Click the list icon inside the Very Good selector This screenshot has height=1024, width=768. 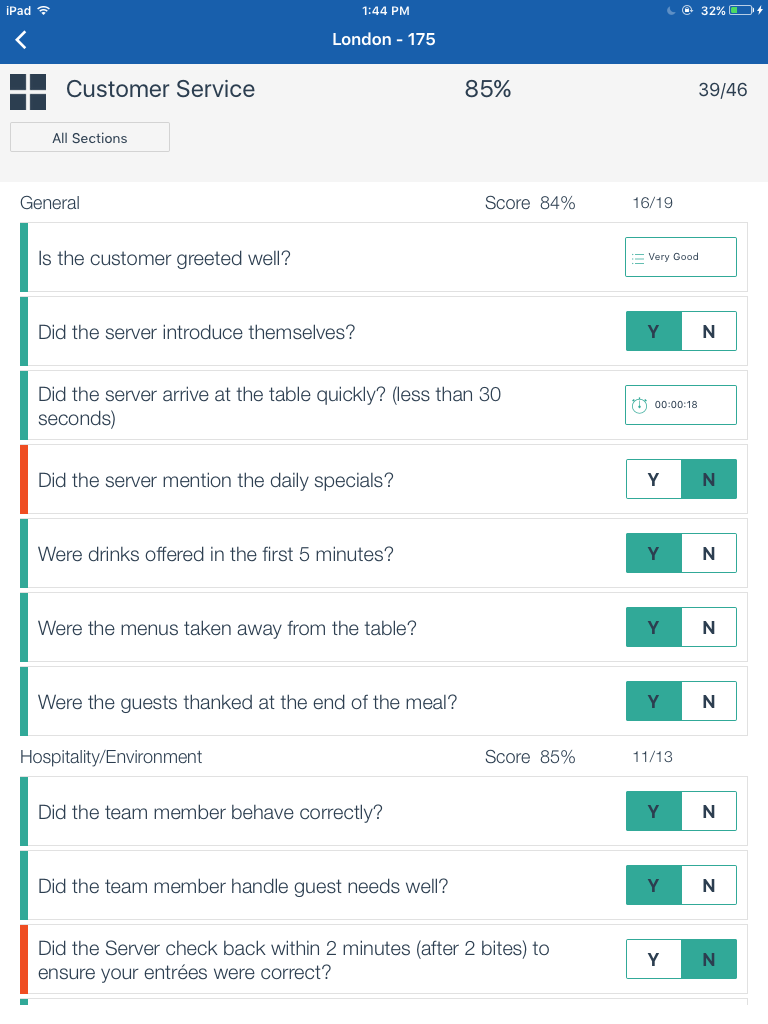(640, 256)
